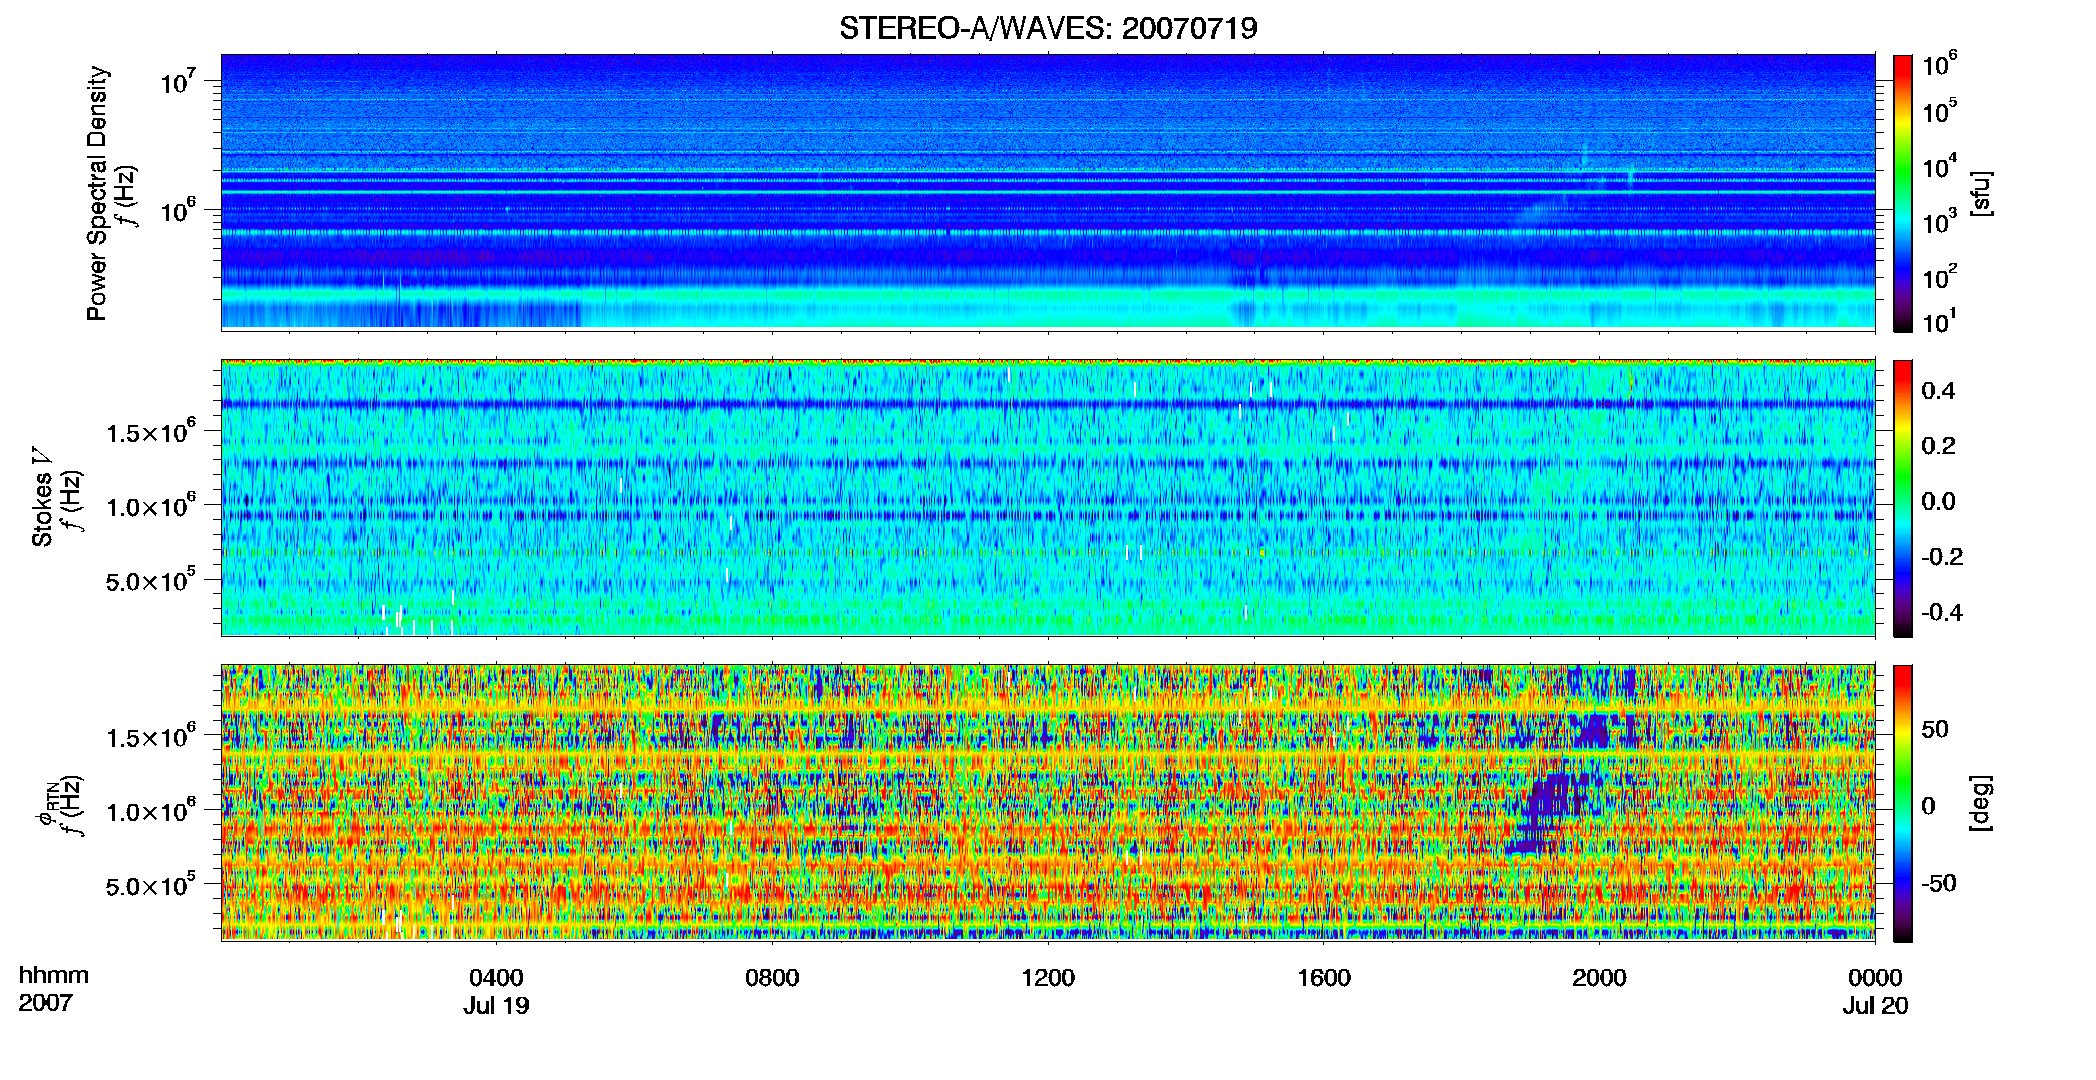
Task: Click the "-0.2" Stokes V color bar tick
Action: 1942,557
